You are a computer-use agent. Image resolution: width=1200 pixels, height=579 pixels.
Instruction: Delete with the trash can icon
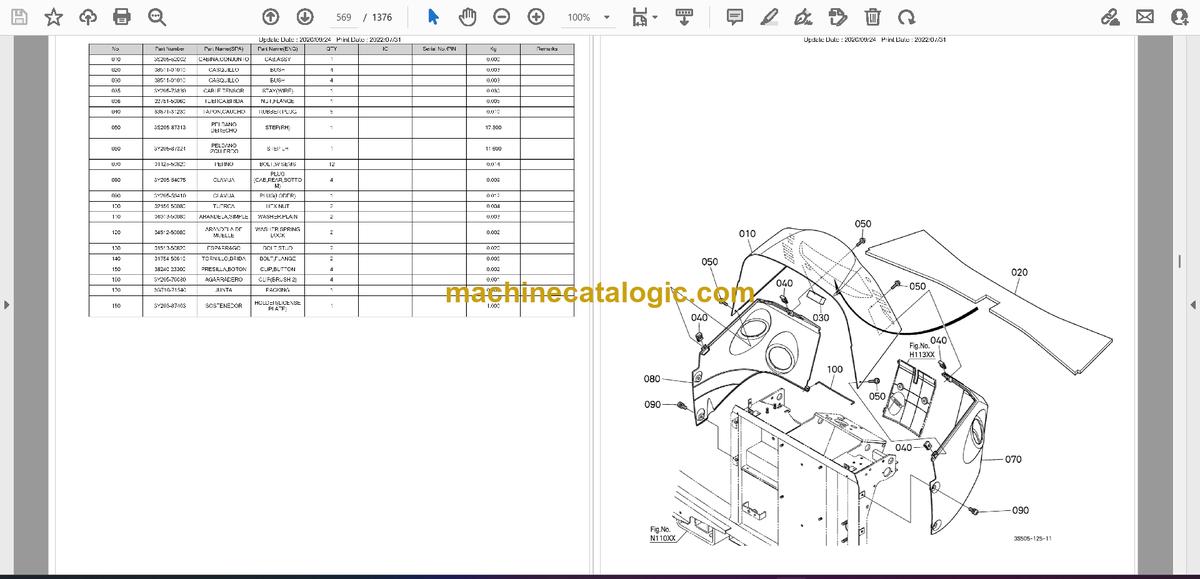[x=873, y=17]
